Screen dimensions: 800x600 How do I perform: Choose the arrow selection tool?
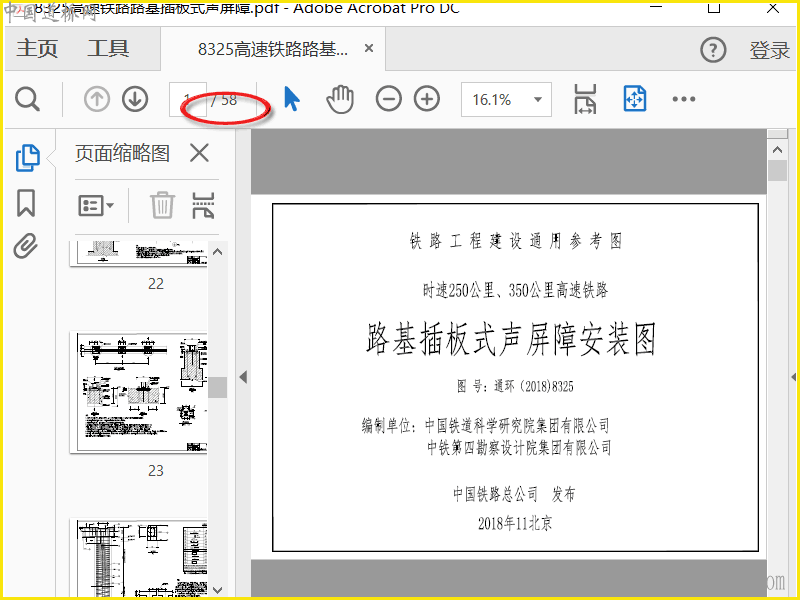point(291,99)
